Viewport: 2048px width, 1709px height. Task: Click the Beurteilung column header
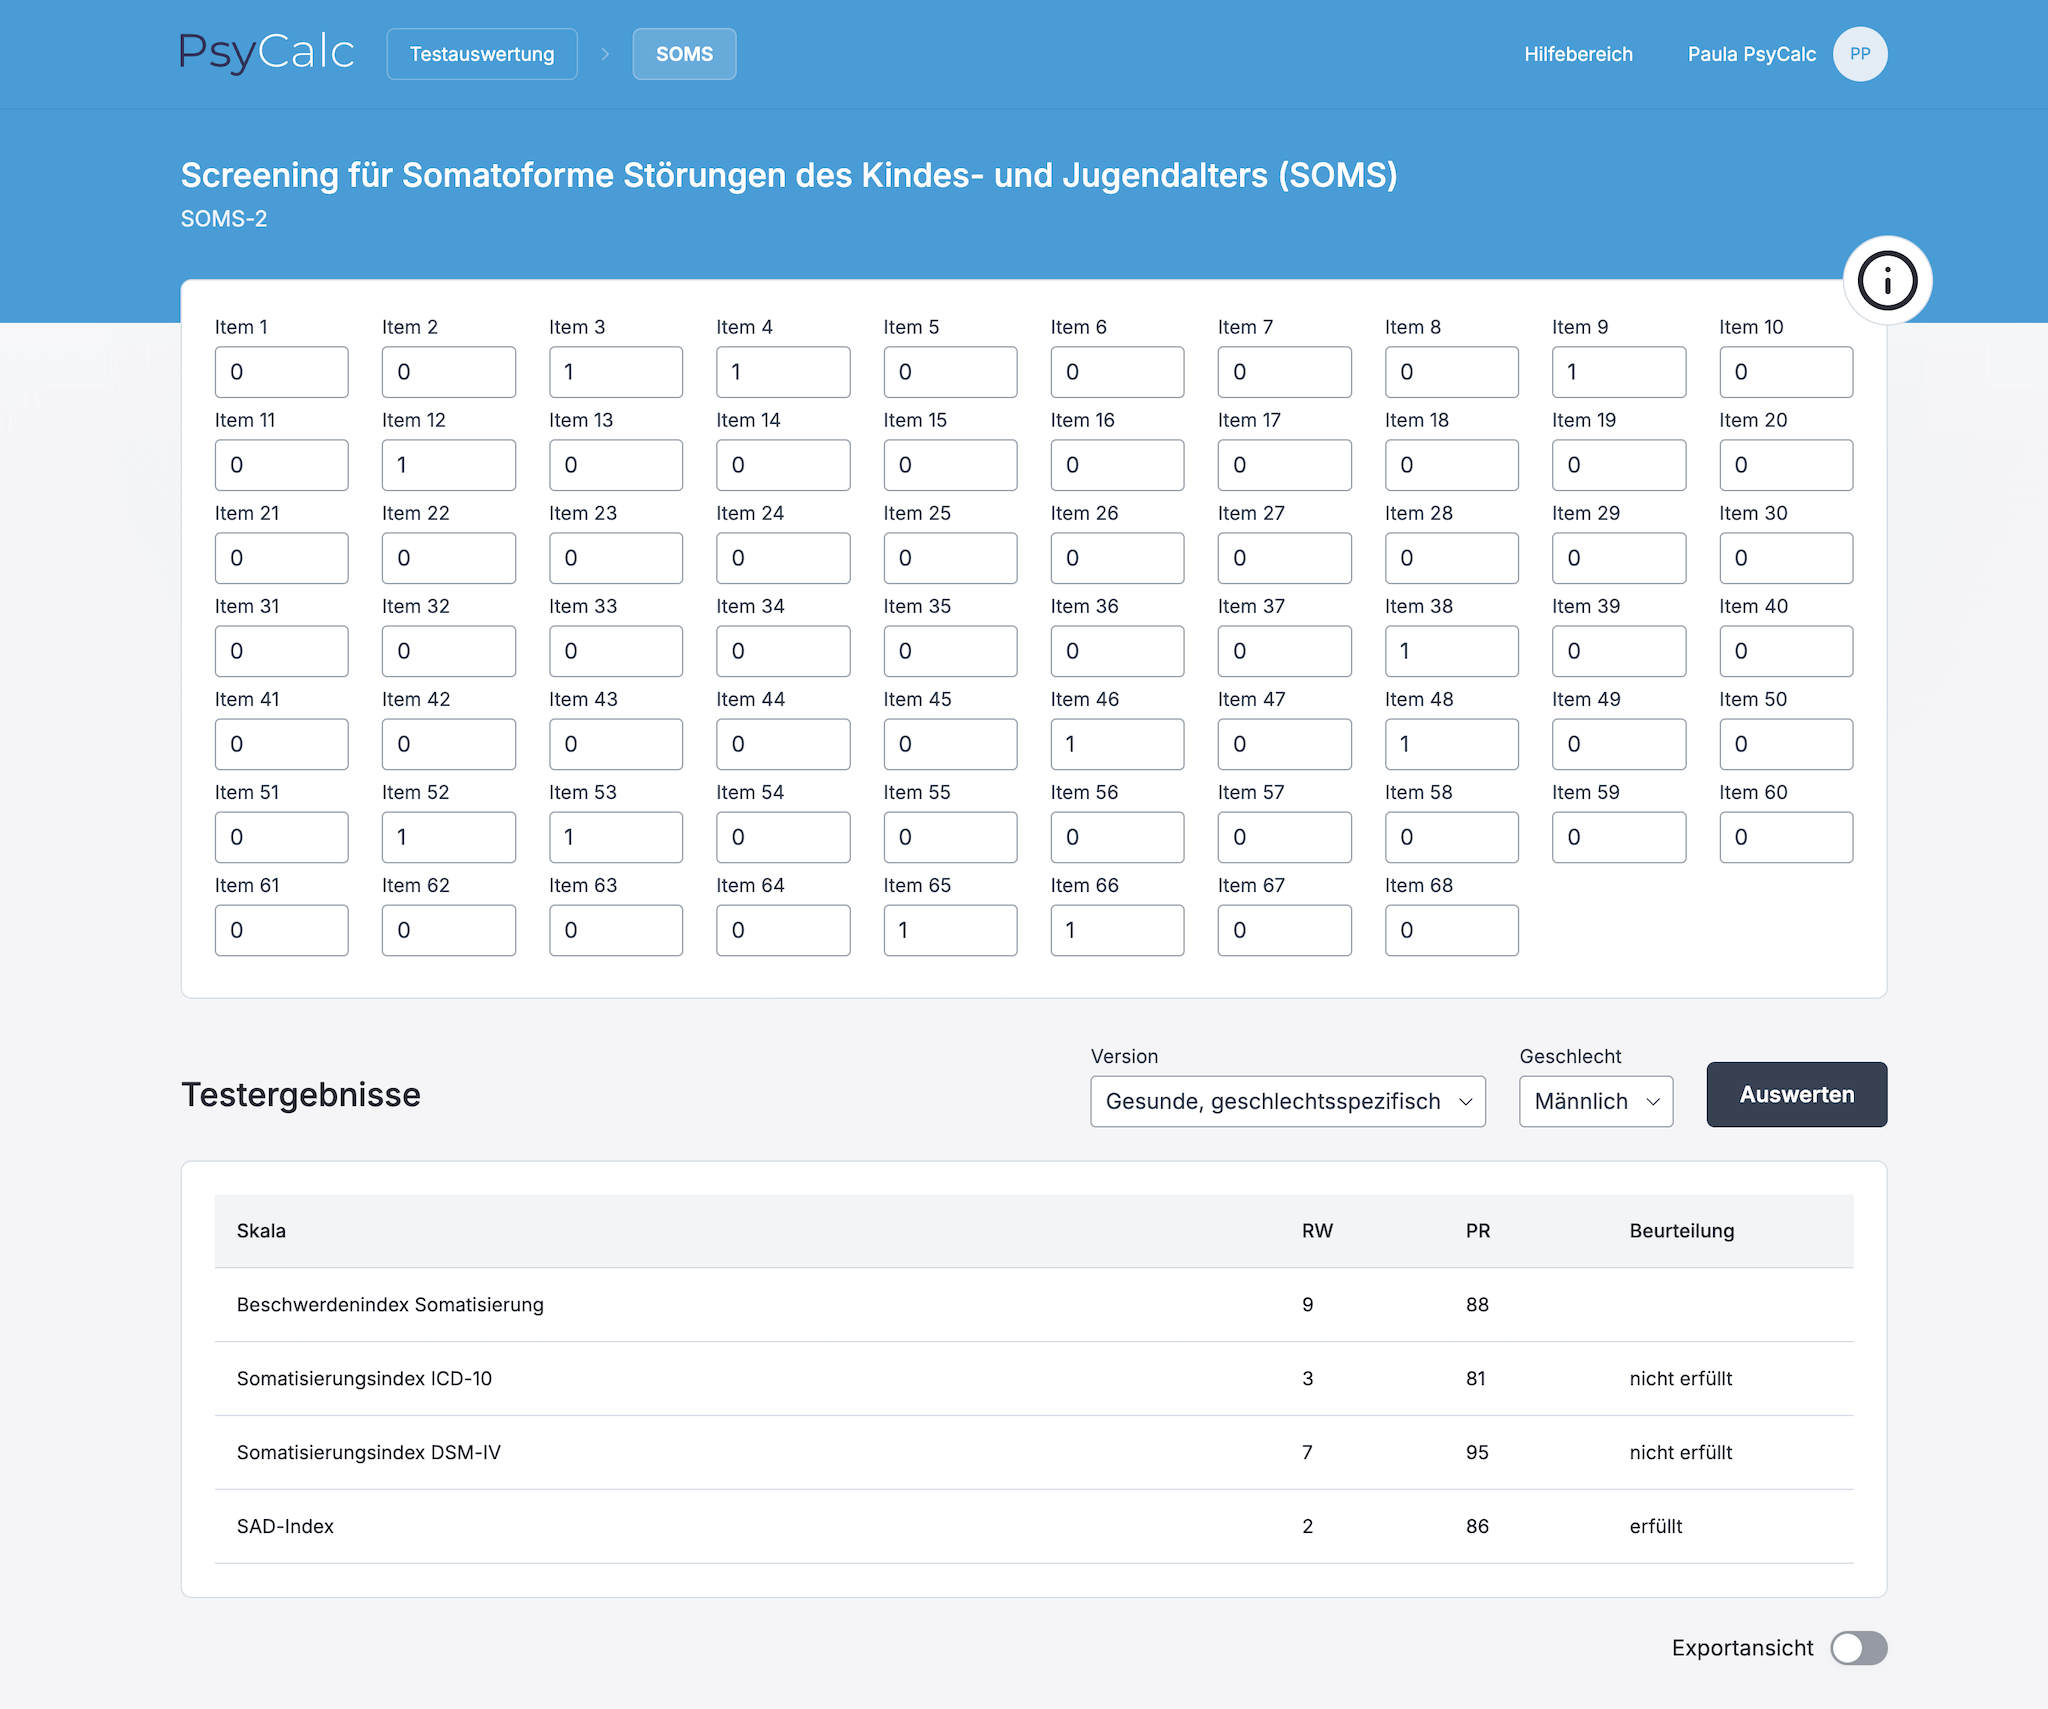[1681, 1231]
